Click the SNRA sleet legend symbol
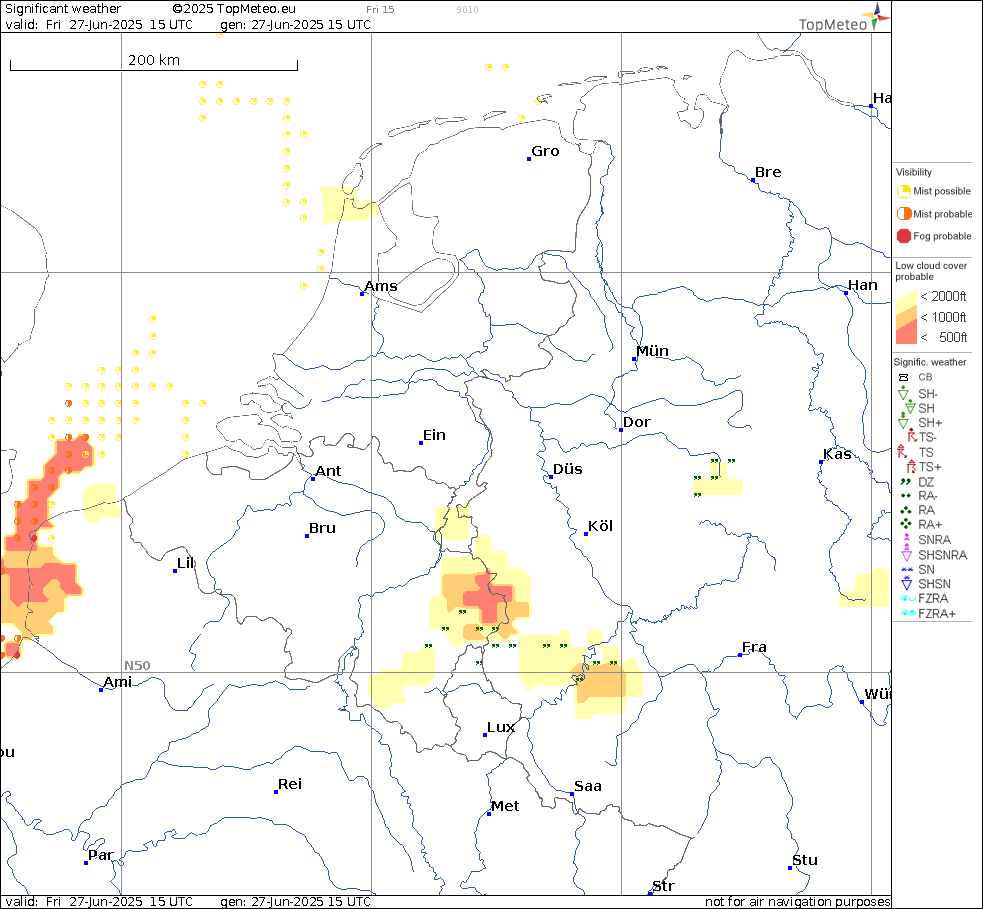The height and width of the screenshot is (909, 983). pos(907,538)
